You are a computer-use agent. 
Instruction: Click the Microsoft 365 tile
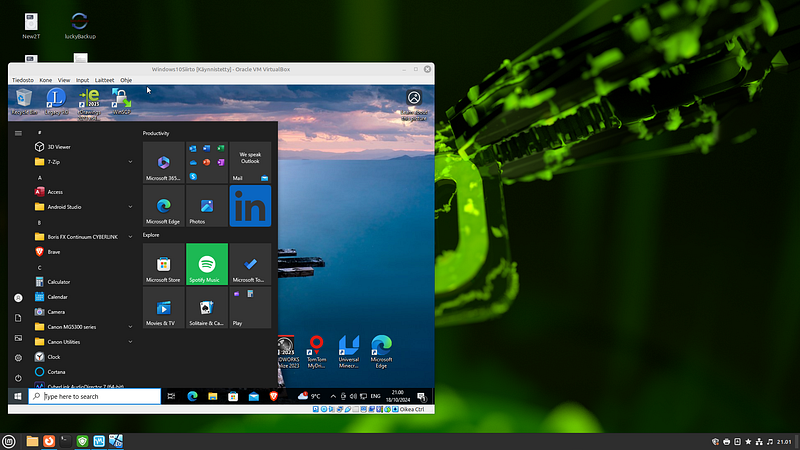tap(163, 162)
